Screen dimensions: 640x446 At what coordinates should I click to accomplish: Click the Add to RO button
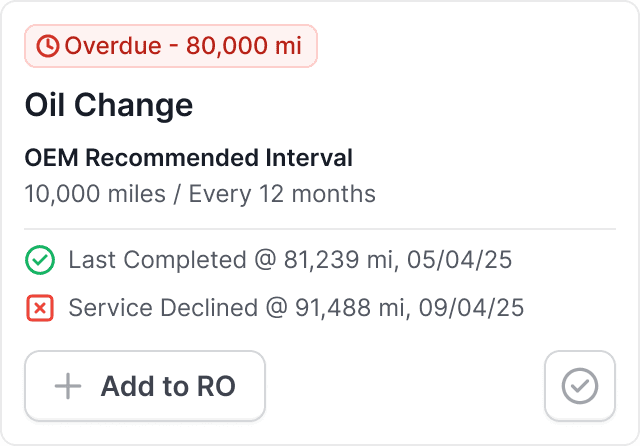tap(145, 386)
